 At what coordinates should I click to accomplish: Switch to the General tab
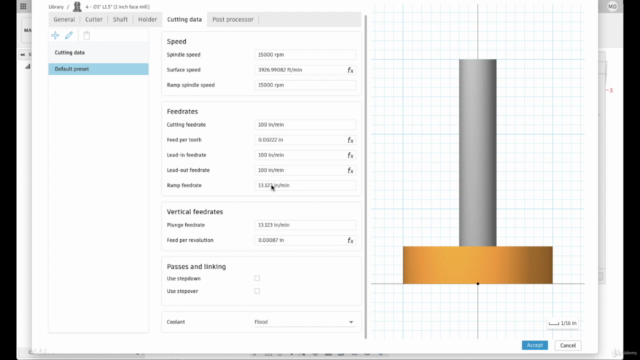64,19
